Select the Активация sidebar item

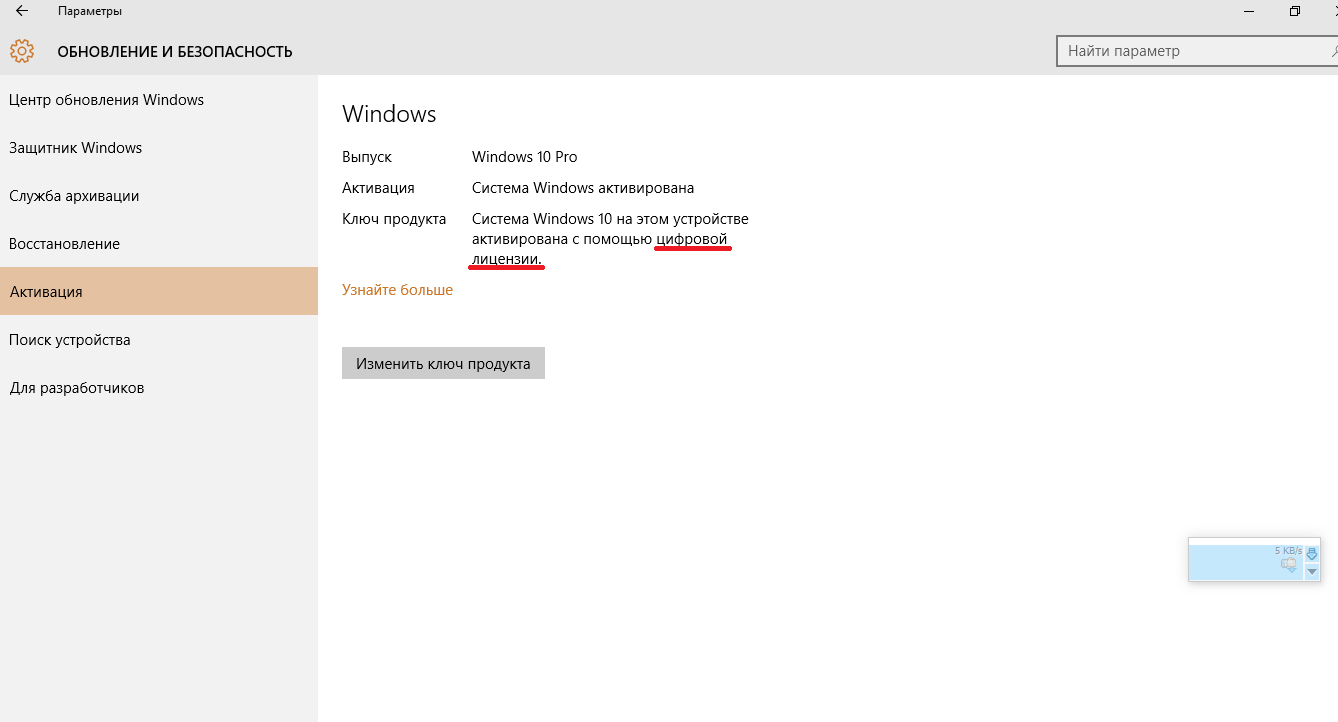coord(46,292)
